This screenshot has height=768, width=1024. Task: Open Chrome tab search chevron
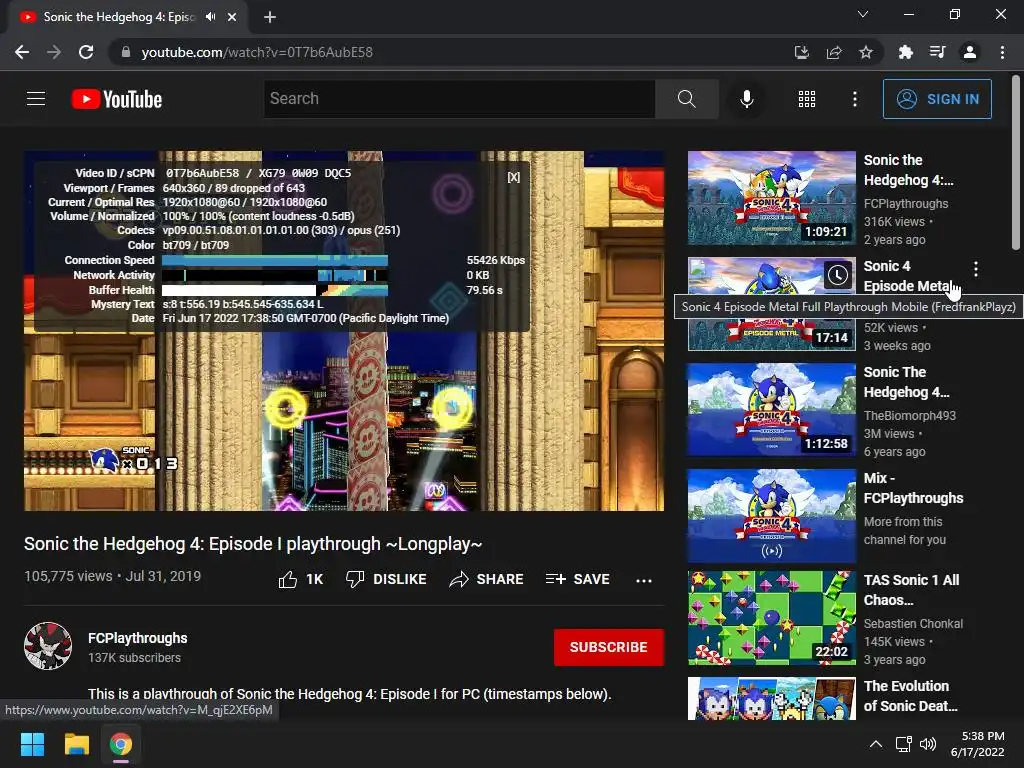[x=863, y=14]
